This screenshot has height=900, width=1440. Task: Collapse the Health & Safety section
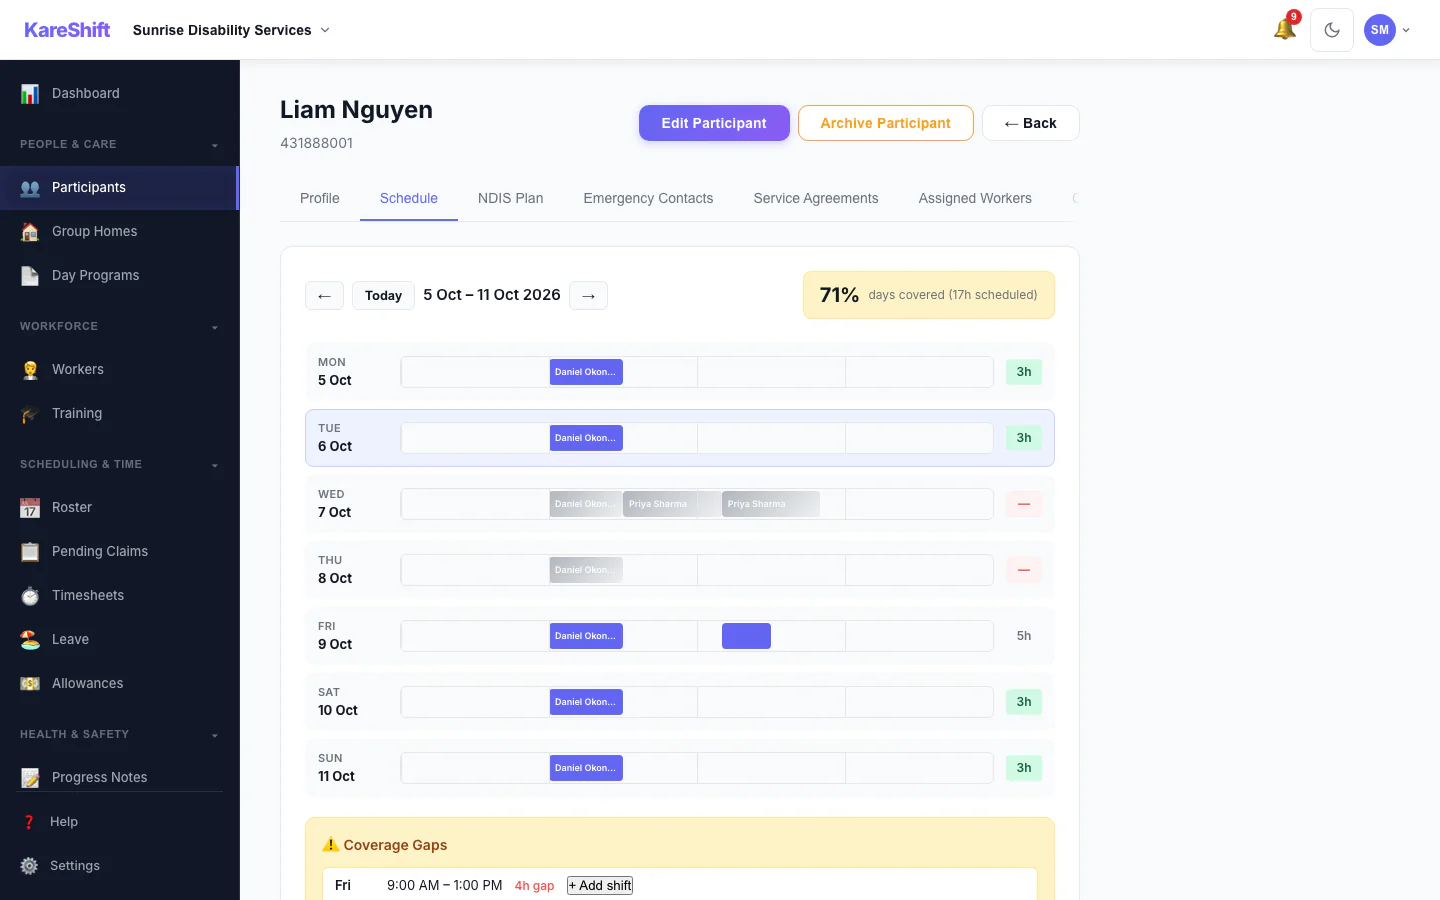click(x=214, y=735)
